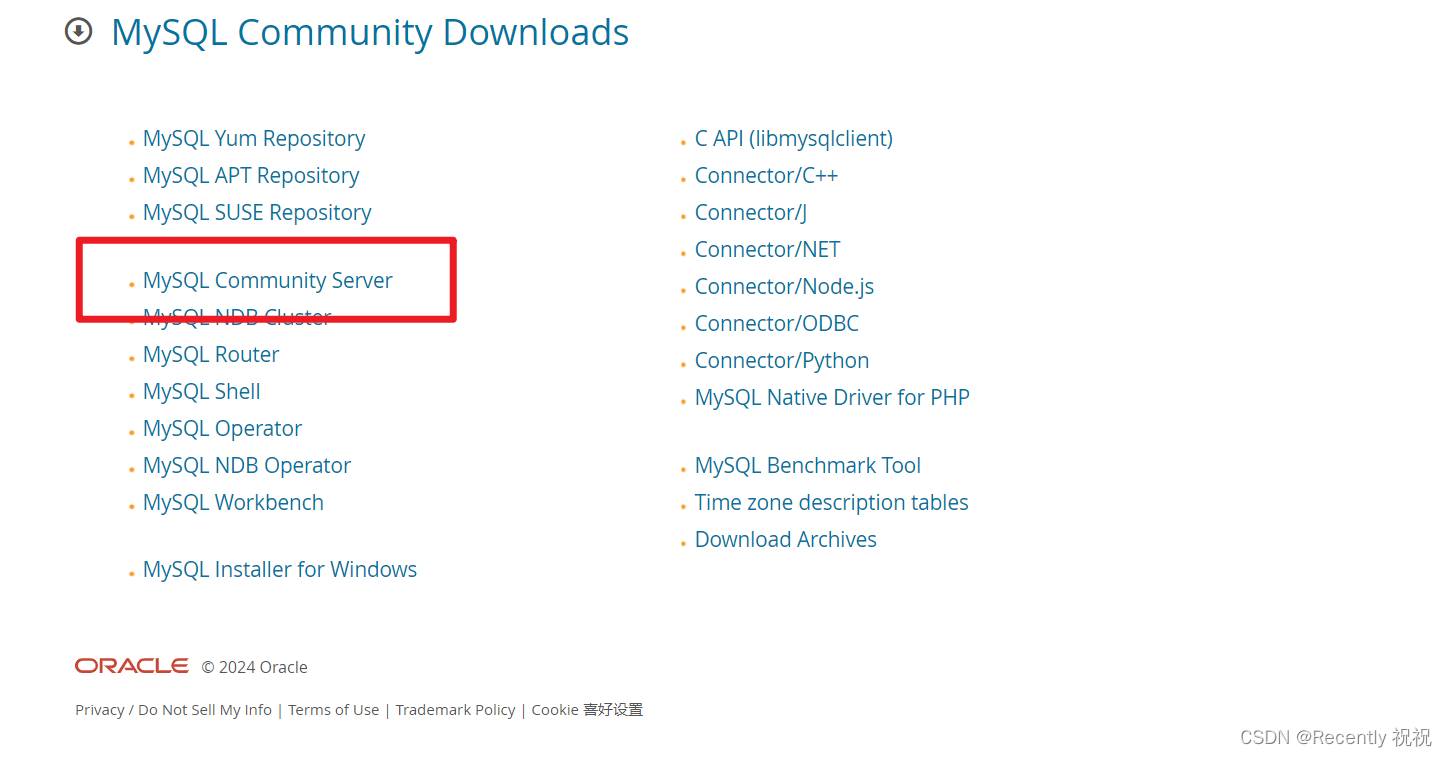Viewport: 1447px width, 757px height.
Task: Open Connector/J download link
Action: [751, 213]
